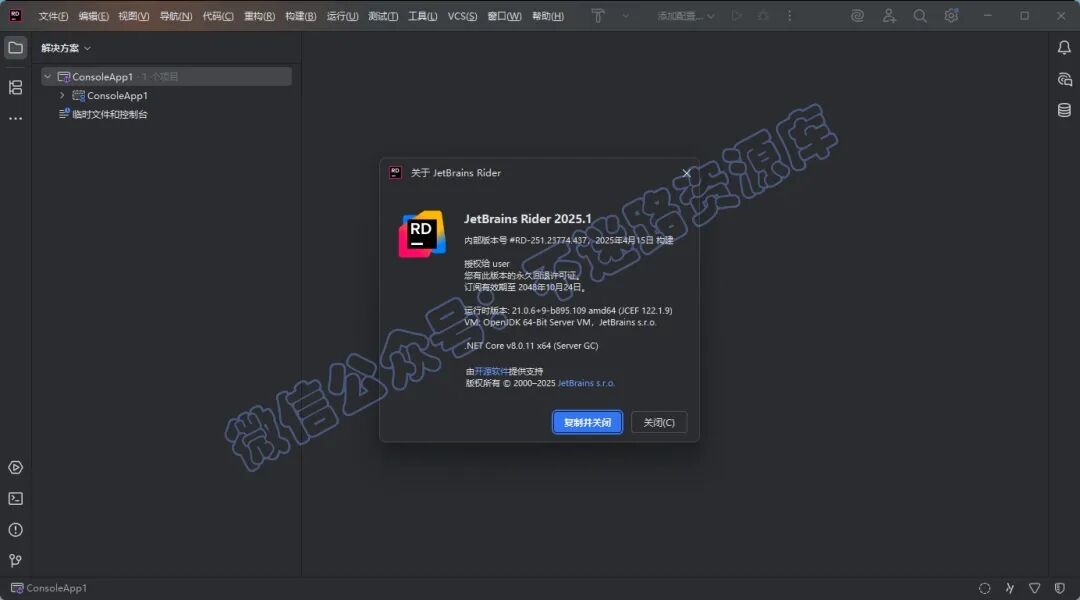Click the 授权给 user text
The width and height of the screenshot is (1080, 600).
click(x=487, y=264)
